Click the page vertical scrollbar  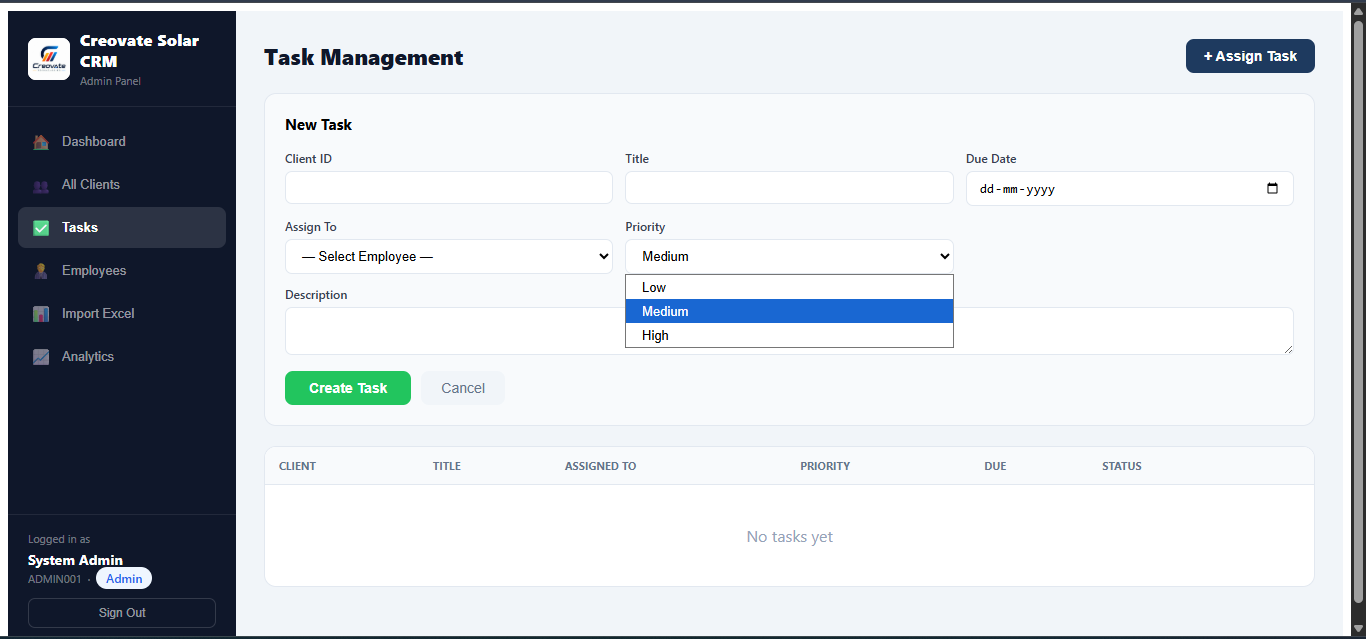point(1358,310)
